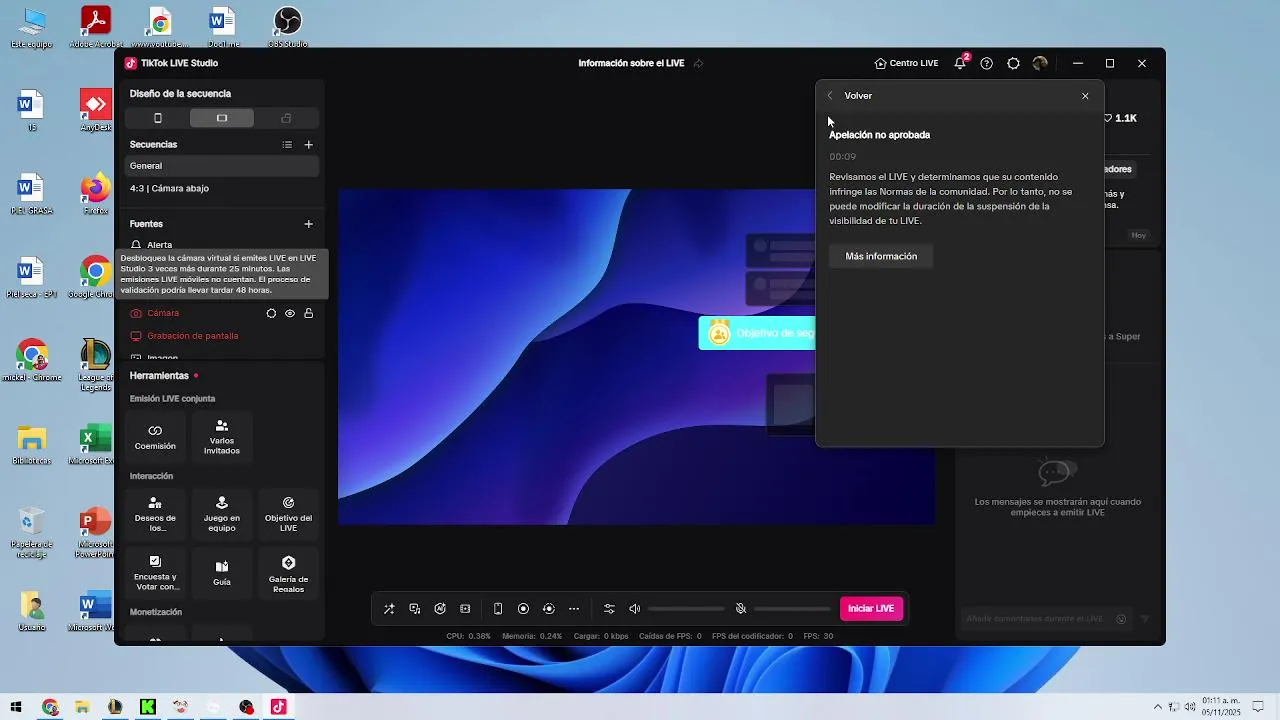Open the Encuesta y Votar tool
This screenshot has height=720, width=1280.
pyautogui.click(x=155, y=573)
